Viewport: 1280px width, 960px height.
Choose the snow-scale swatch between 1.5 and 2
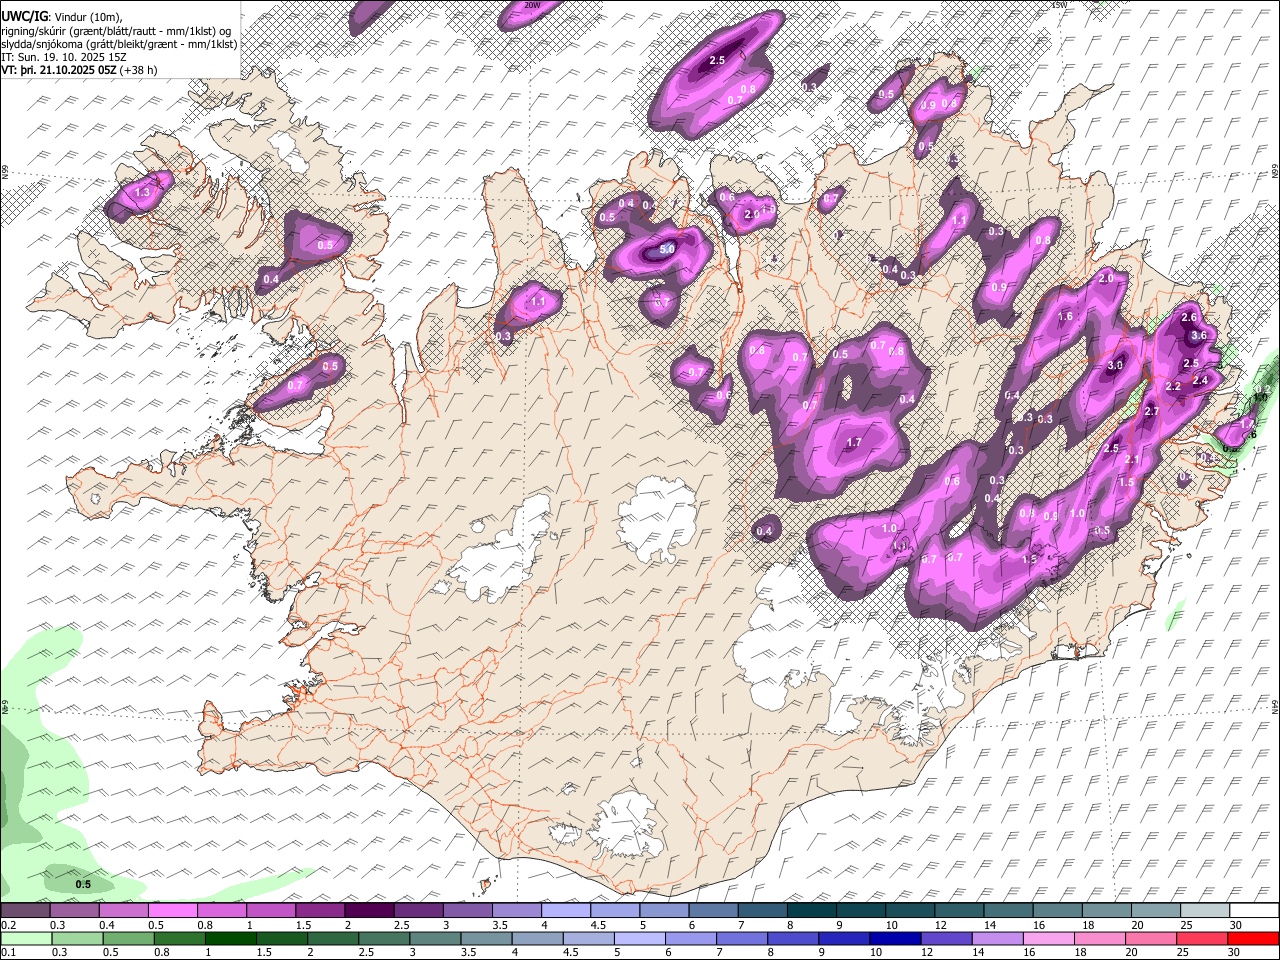coord(320,911)
